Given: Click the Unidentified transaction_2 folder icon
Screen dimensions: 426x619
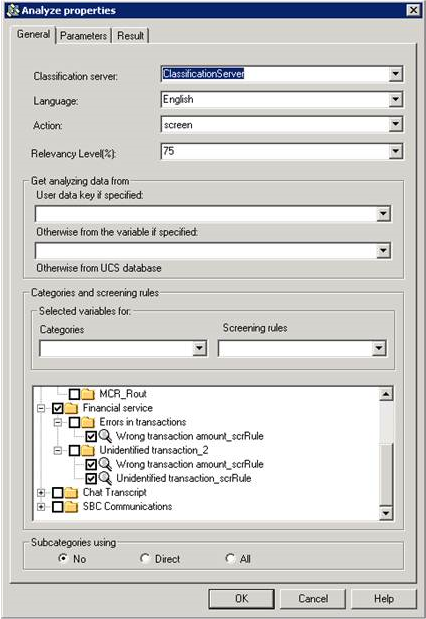Looking at the screenshot, I should click(88, 450).
